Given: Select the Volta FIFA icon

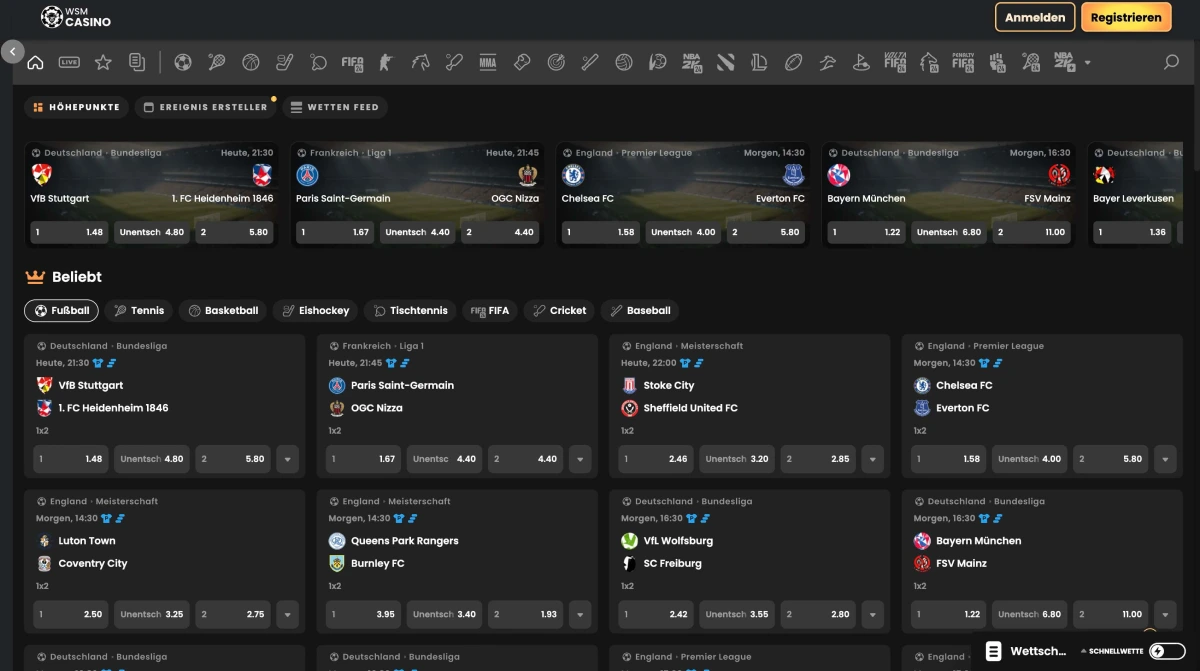Looking at the screenshot, I should click(x=895, y=62).
